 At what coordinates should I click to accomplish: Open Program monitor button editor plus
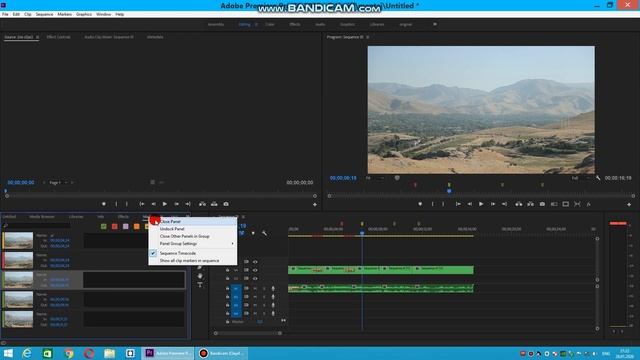coord(629,204)
